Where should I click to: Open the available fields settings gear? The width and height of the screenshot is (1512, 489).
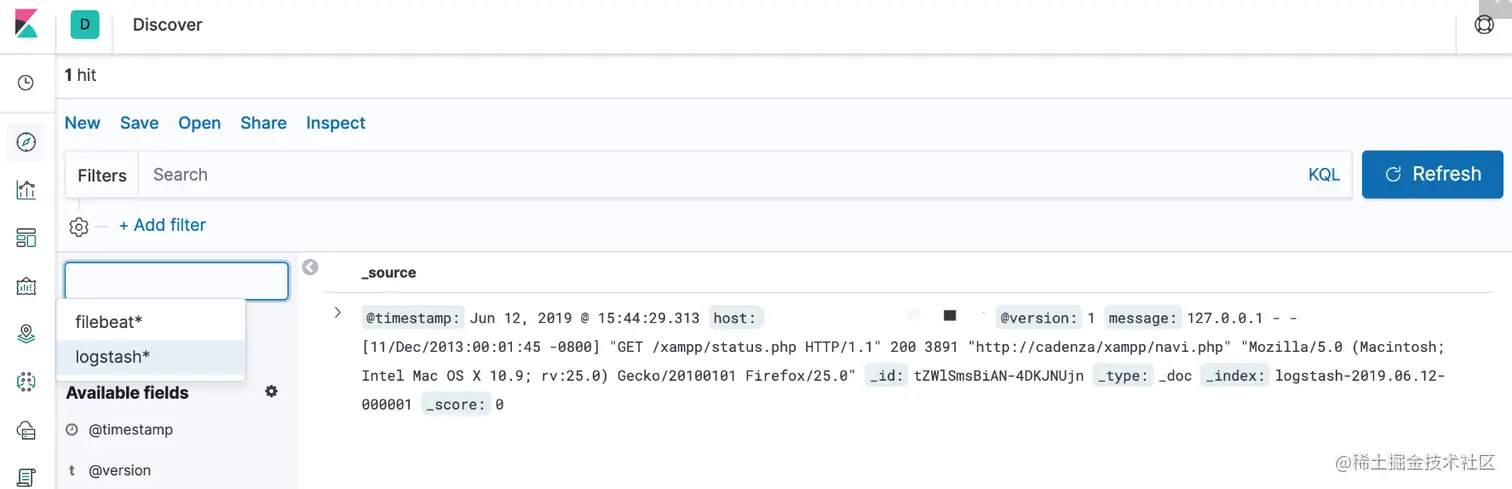click(271, 392)
